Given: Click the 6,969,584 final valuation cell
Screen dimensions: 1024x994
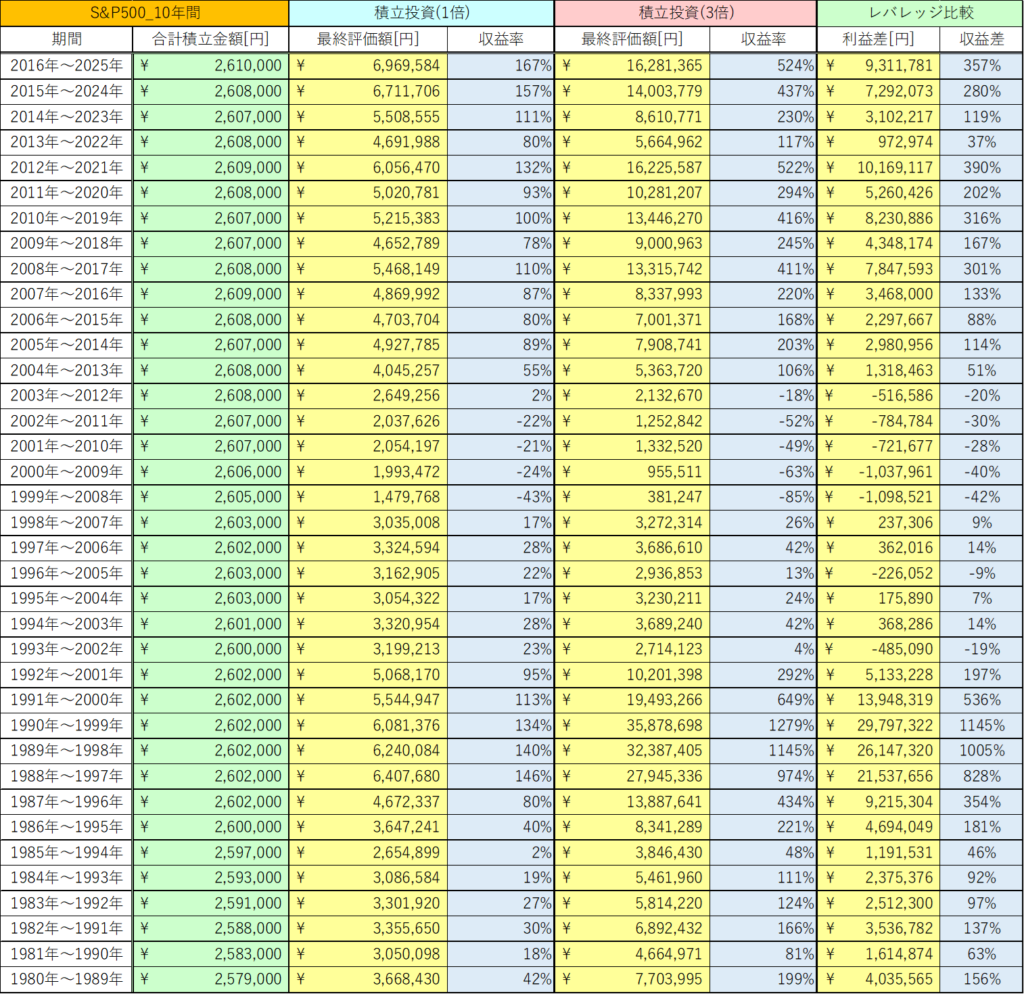Looking at the screenshot, I should [368, 65].
